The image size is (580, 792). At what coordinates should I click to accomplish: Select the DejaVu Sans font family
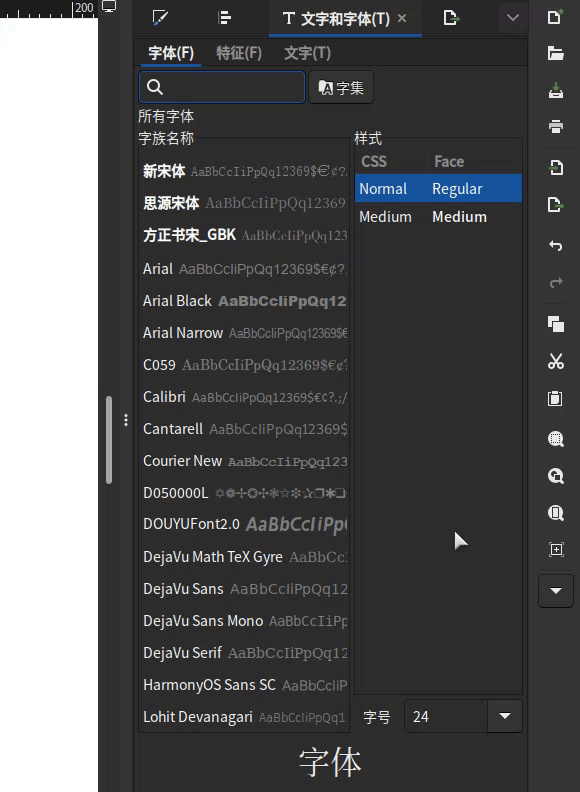pyautogui.click(x=245, y=589)
